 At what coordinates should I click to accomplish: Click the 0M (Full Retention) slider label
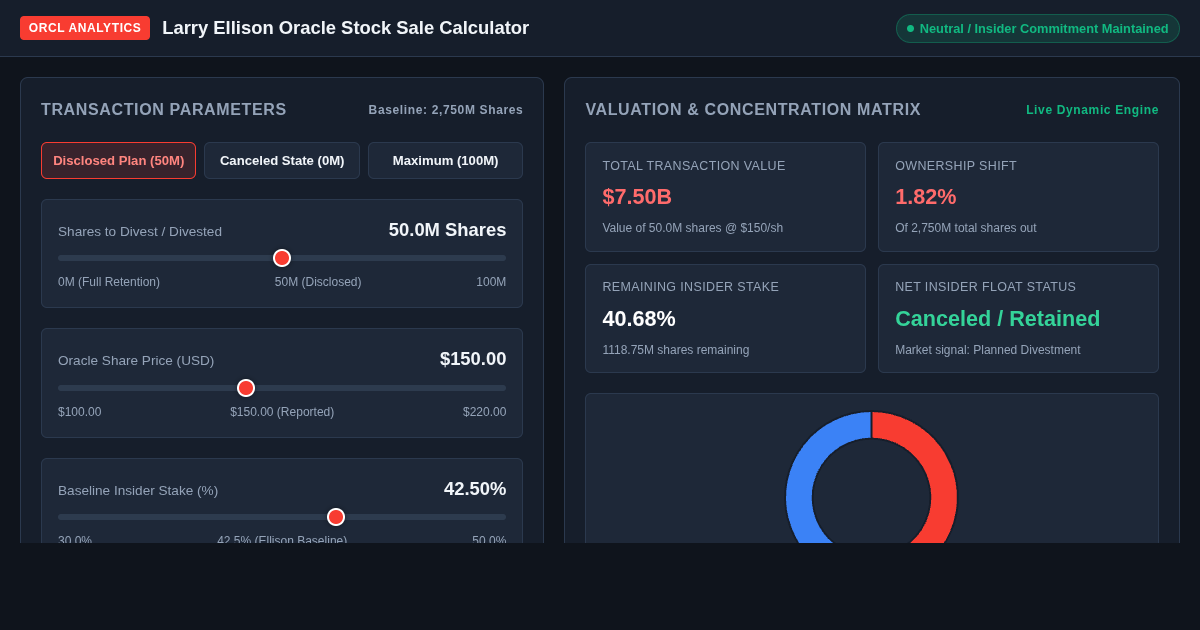coord(109,282)
